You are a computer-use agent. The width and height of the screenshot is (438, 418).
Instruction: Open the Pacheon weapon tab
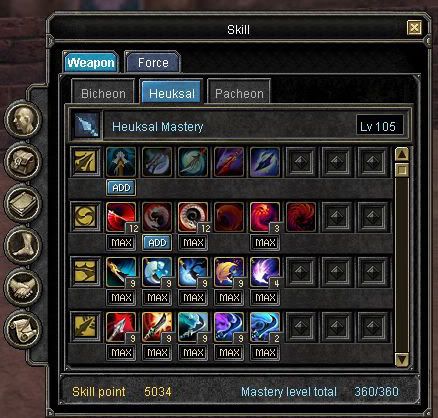point(239,93)
